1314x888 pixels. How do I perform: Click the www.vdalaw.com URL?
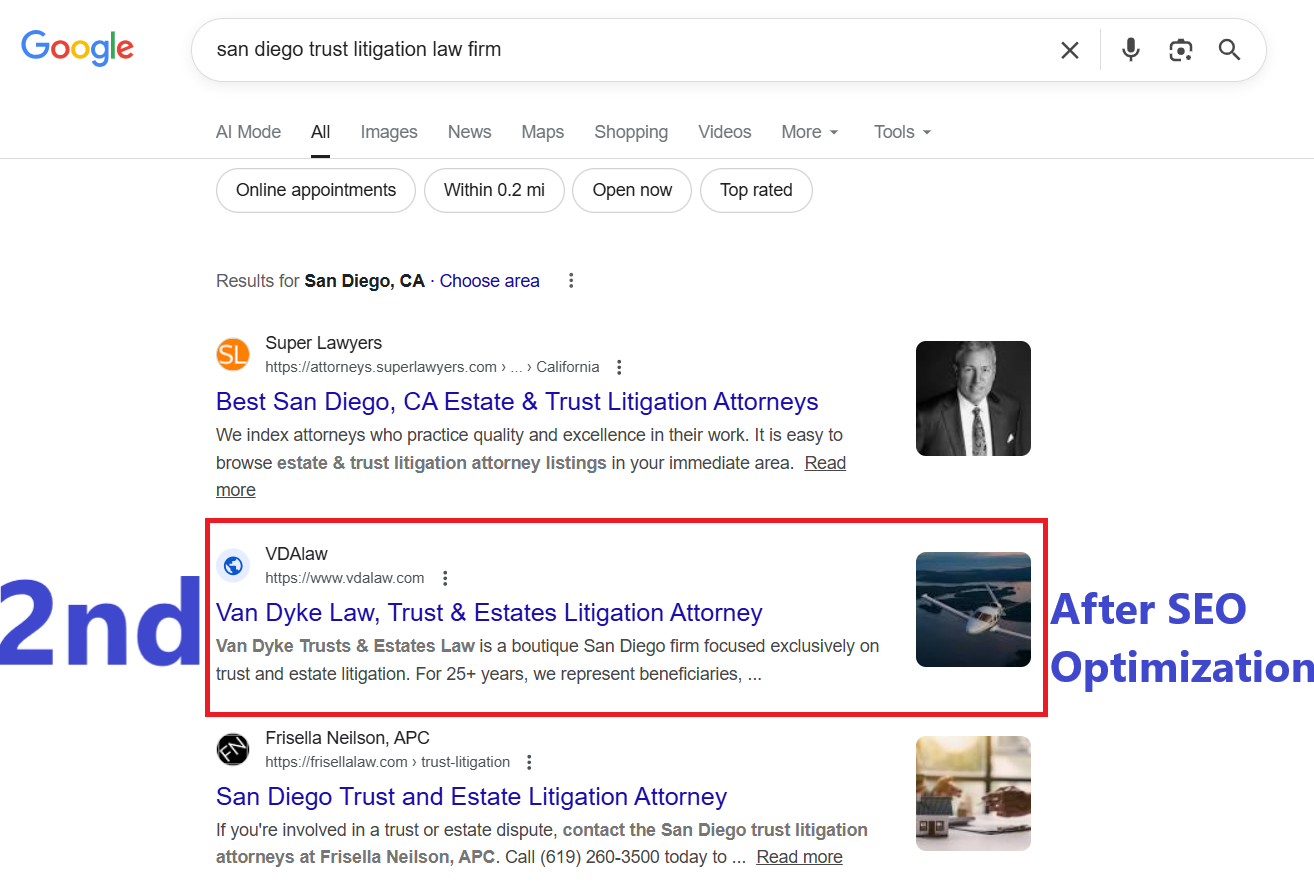coord(344,578)
